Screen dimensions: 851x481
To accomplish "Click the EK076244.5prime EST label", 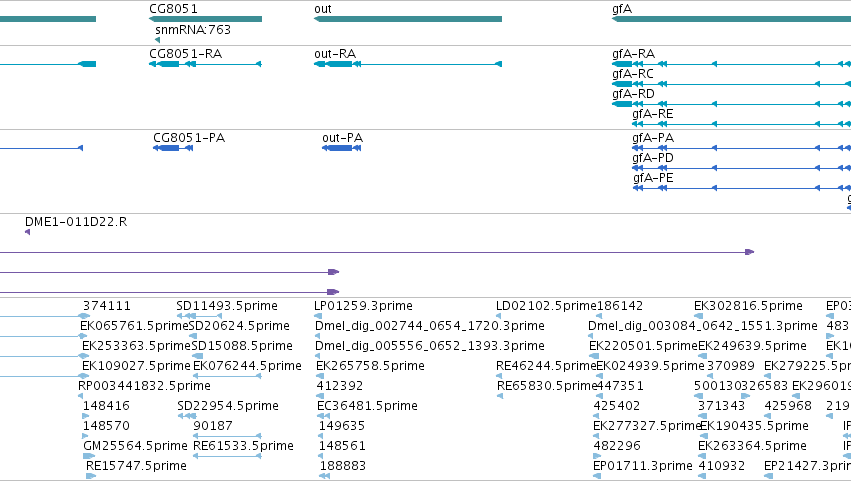I will [247, 366].
